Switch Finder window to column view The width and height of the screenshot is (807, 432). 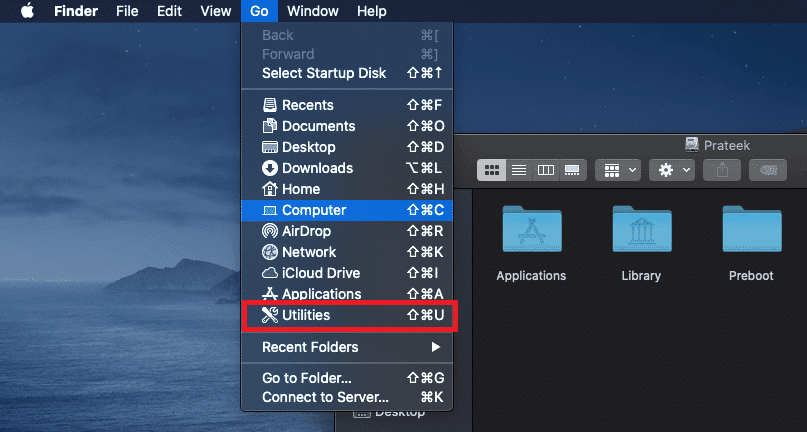coord(546,170)
